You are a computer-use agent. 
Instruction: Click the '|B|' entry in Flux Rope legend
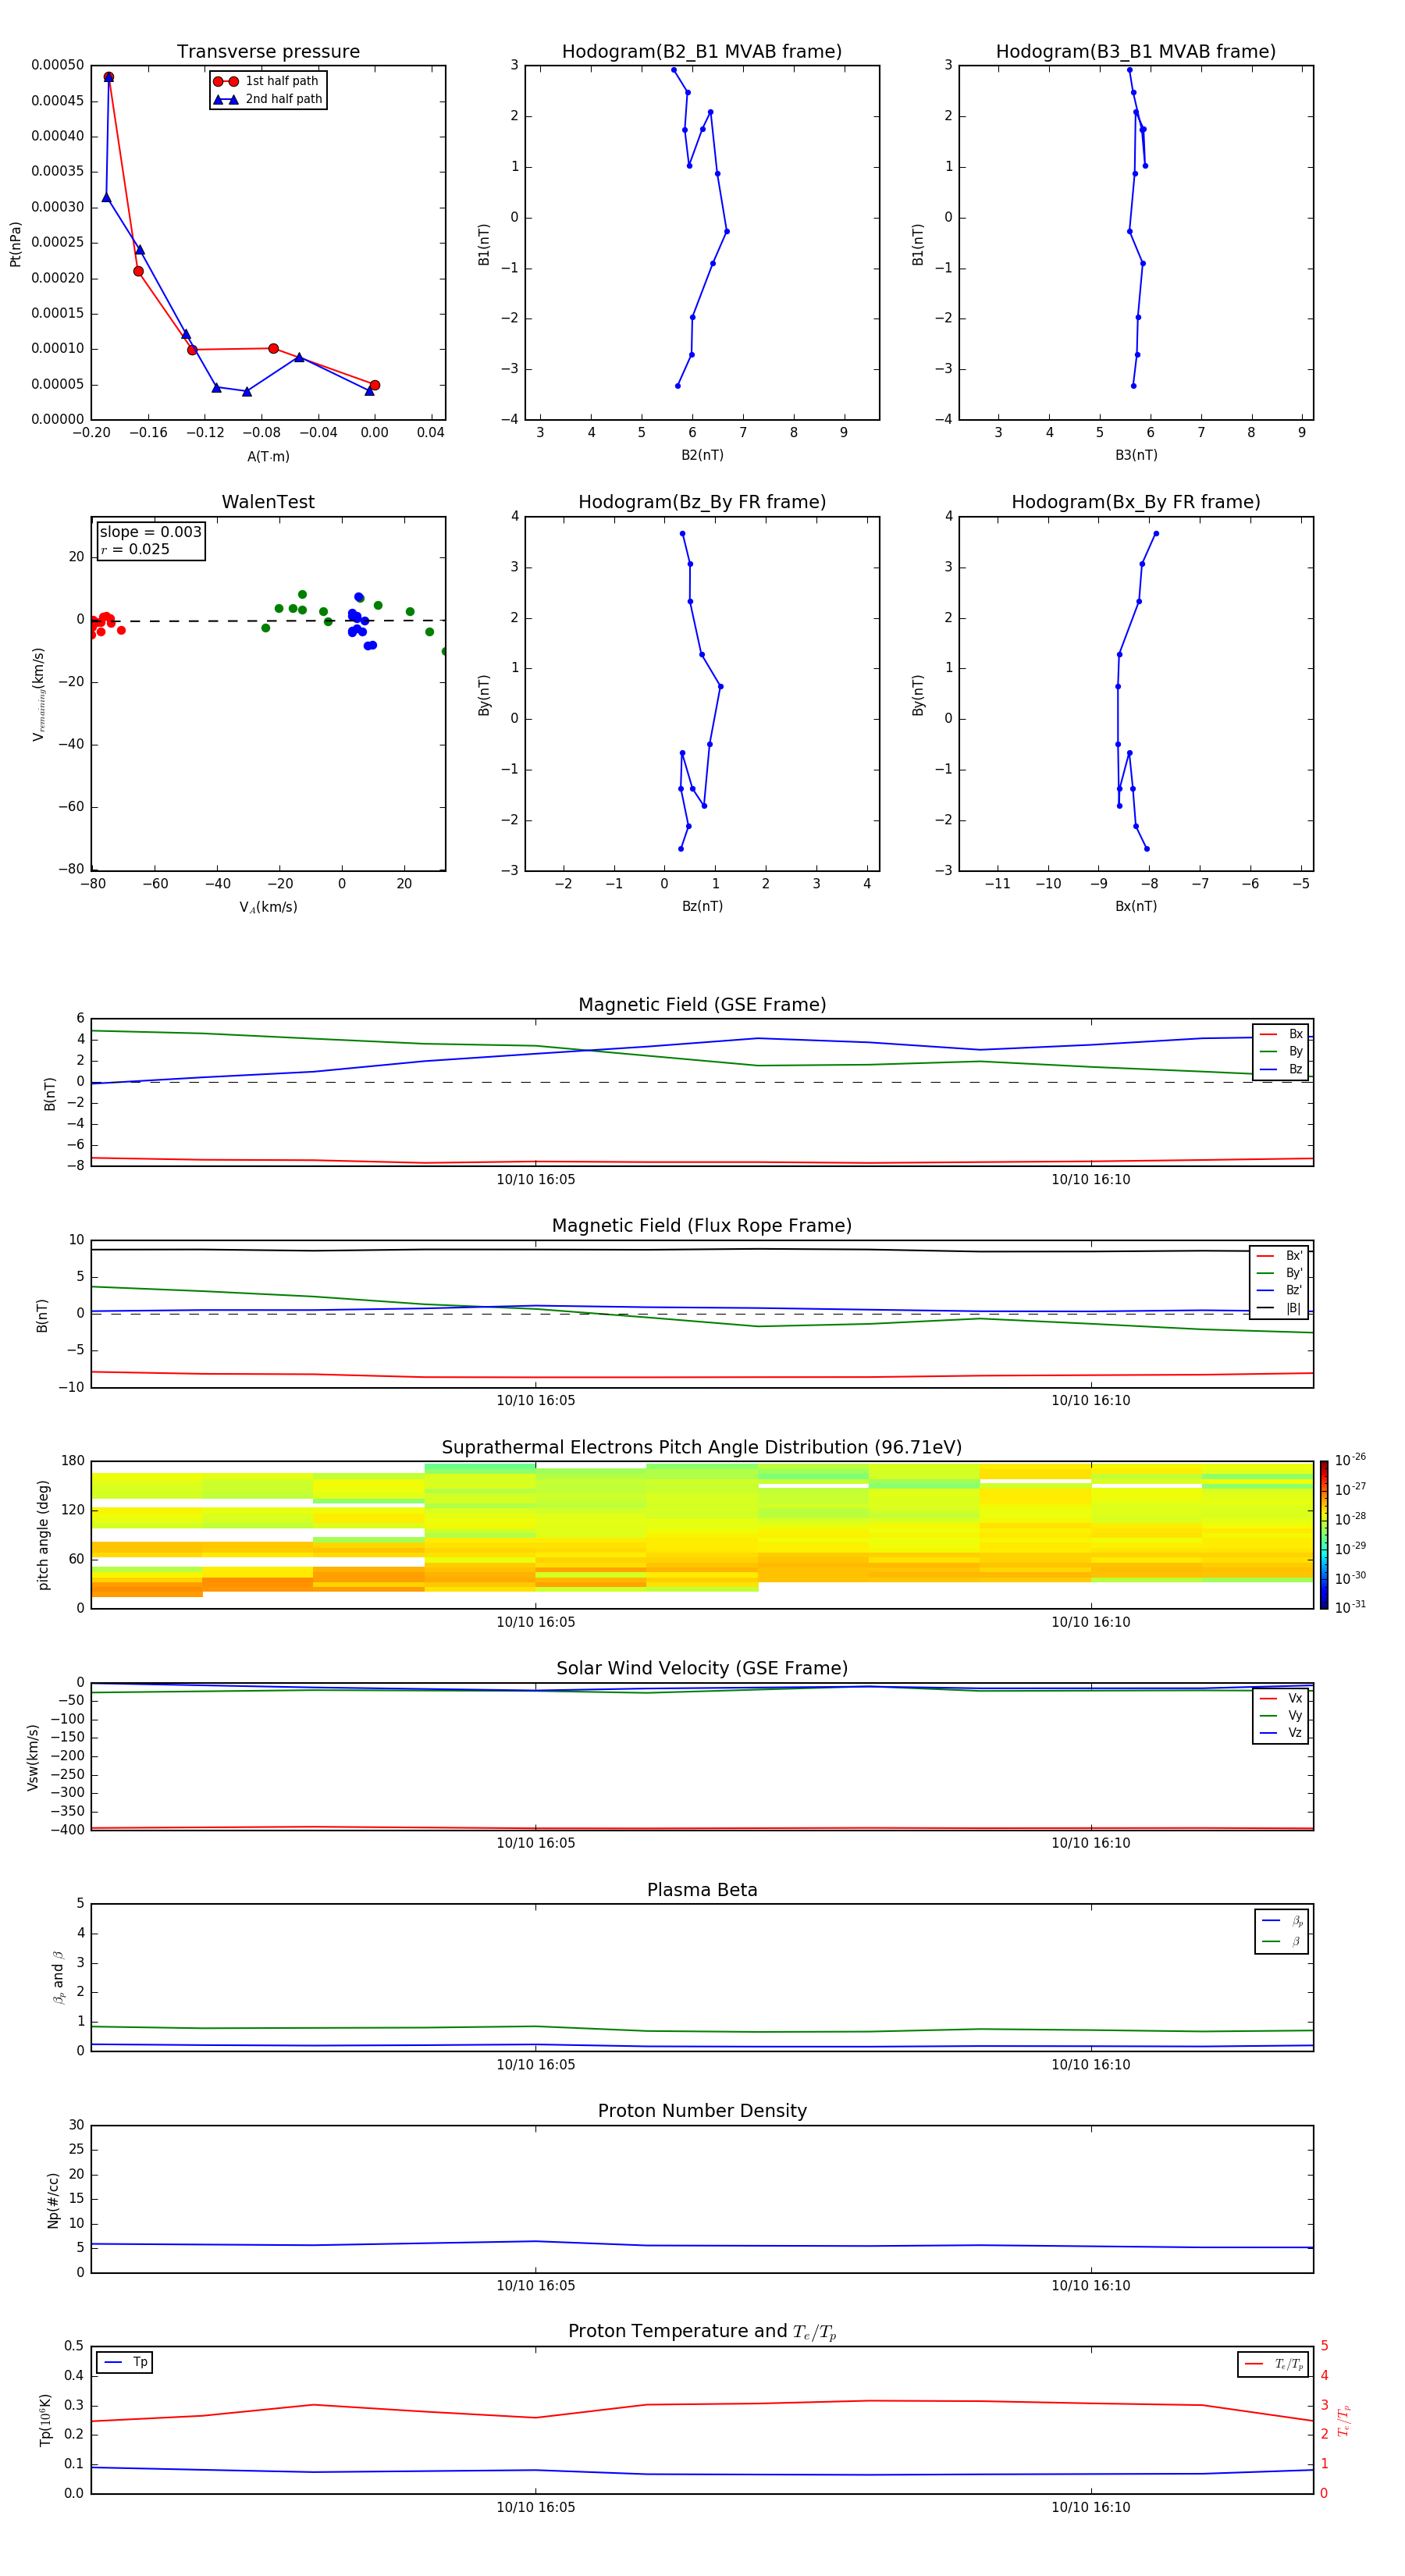click(x=1280, y=1308)
